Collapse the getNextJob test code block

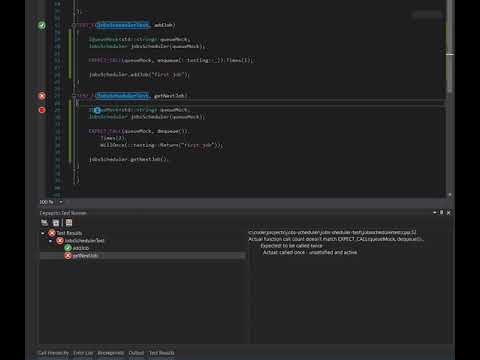point(74,96)
